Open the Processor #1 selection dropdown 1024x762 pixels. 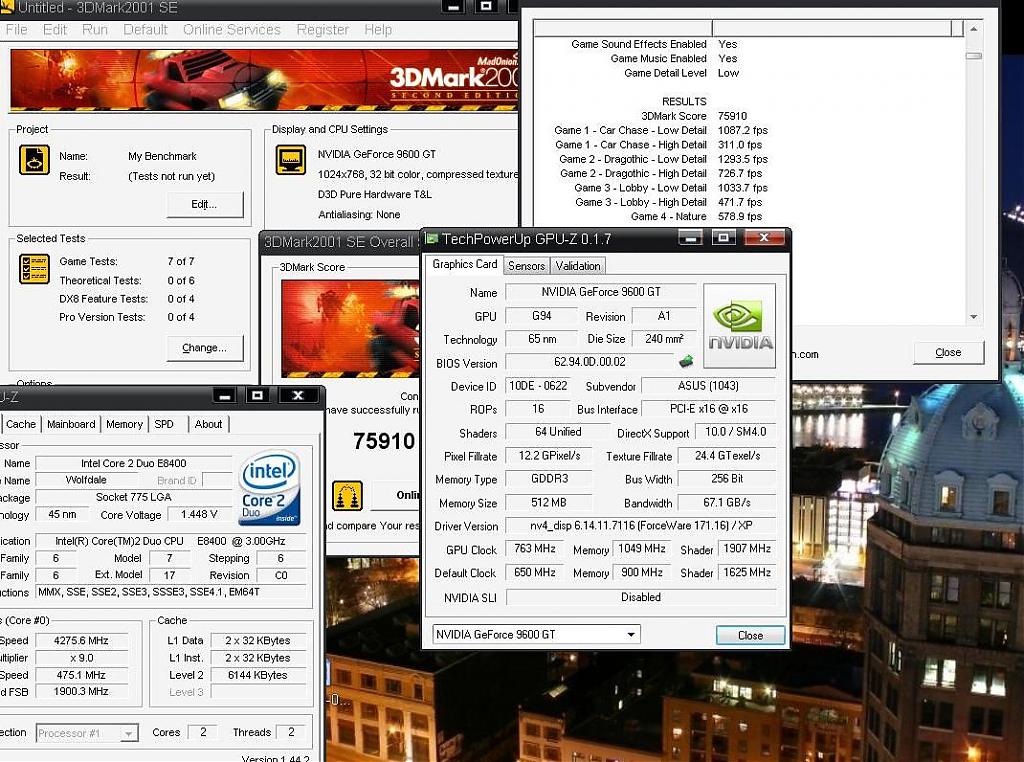click(129, 733)
